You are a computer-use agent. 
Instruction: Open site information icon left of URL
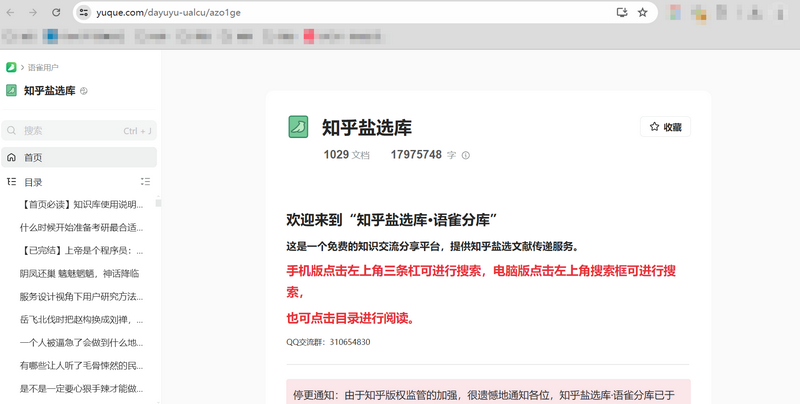click(84, 12)
